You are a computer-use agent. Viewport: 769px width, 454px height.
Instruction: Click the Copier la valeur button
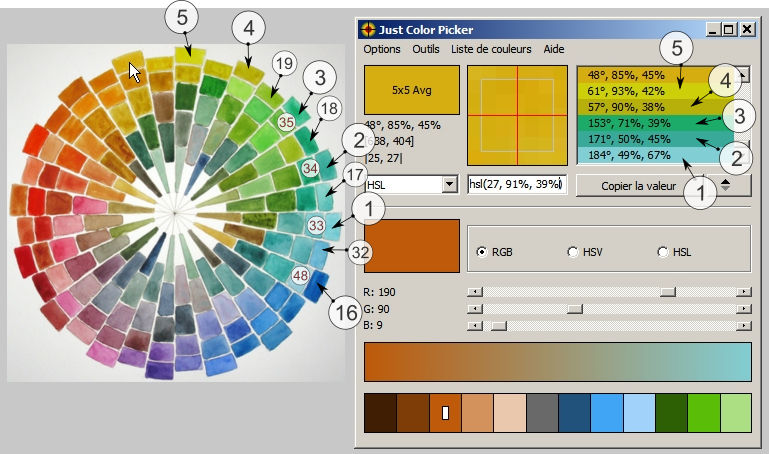(639, 186)
